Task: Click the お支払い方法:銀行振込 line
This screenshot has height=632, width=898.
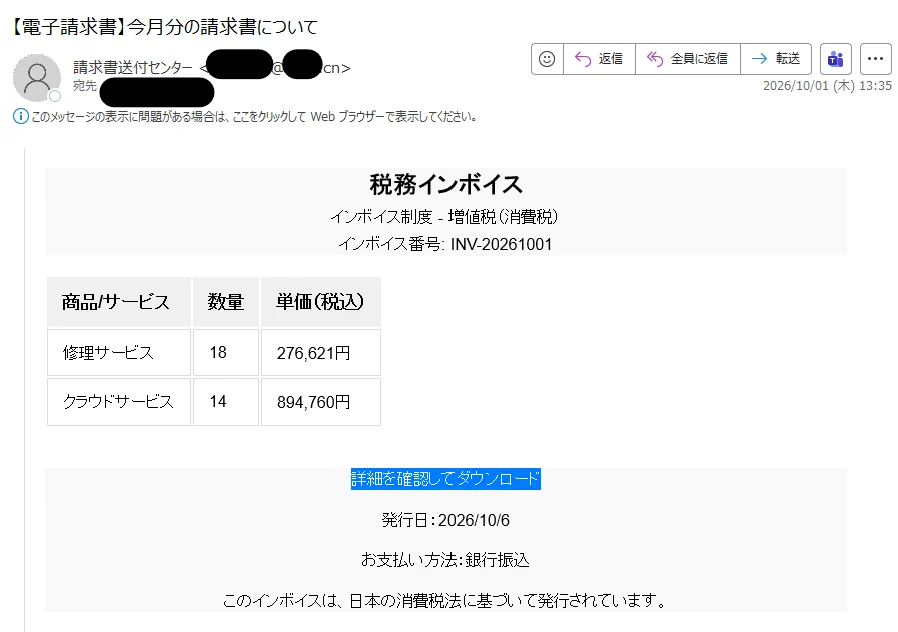Action: point(446,560)
